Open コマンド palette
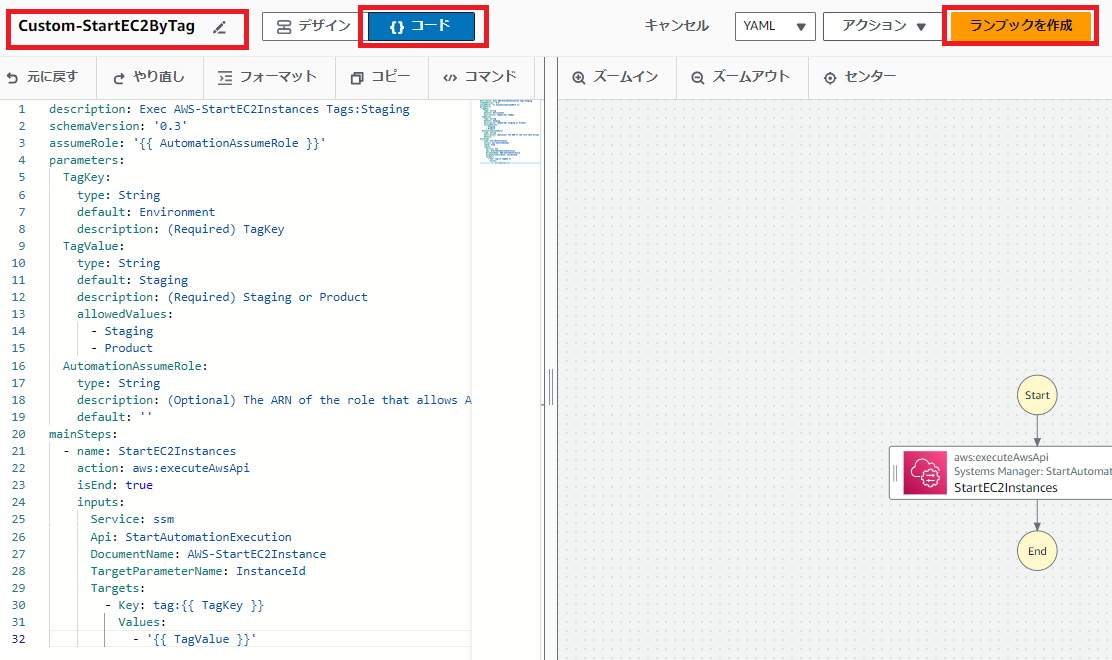Viewport: 1112px width, 660px height. (x=480, y=77)
